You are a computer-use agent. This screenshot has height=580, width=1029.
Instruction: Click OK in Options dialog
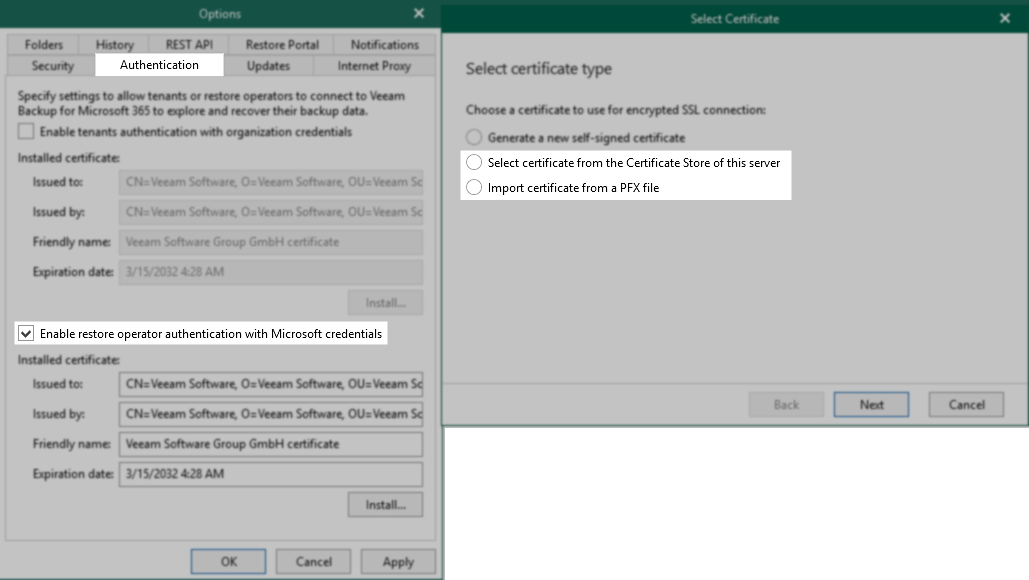click(228, 562)
